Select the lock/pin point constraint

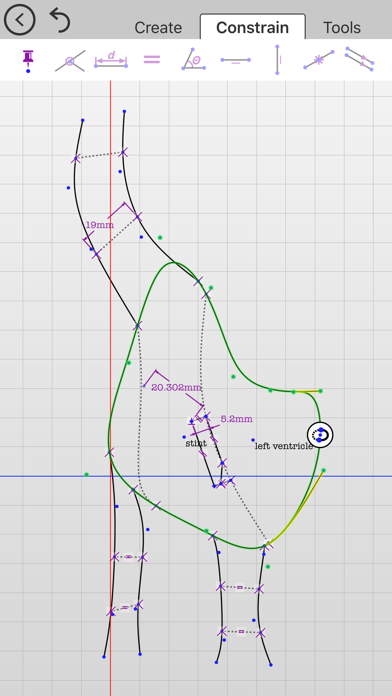tap(28, 61)
